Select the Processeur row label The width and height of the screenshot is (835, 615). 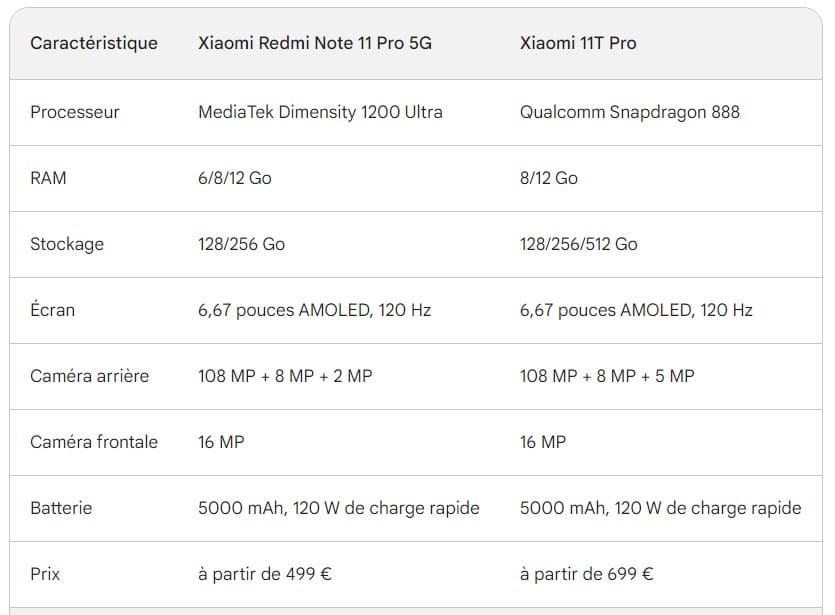pos(75,112)
